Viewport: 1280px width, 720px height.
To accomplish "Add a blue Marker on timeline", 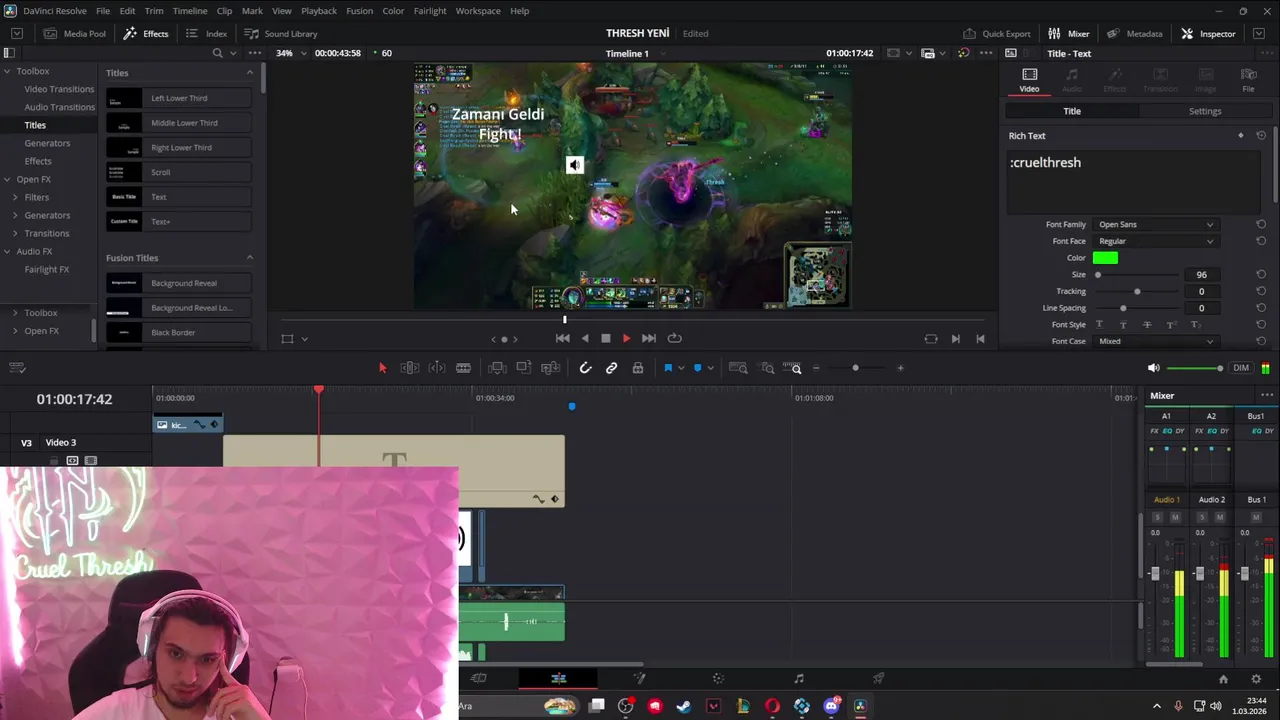I will pyautogui.click(x=698, y=368).
